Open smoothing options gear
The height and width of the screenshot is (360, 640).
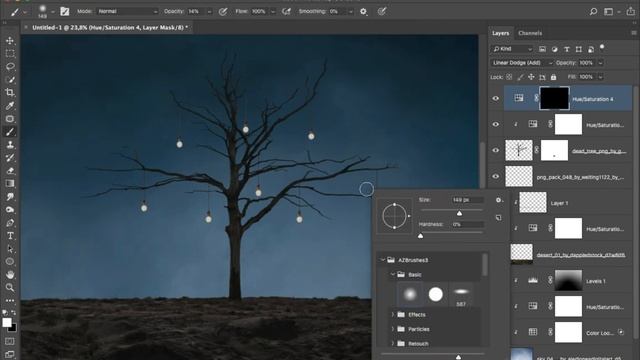click(363, 11)
